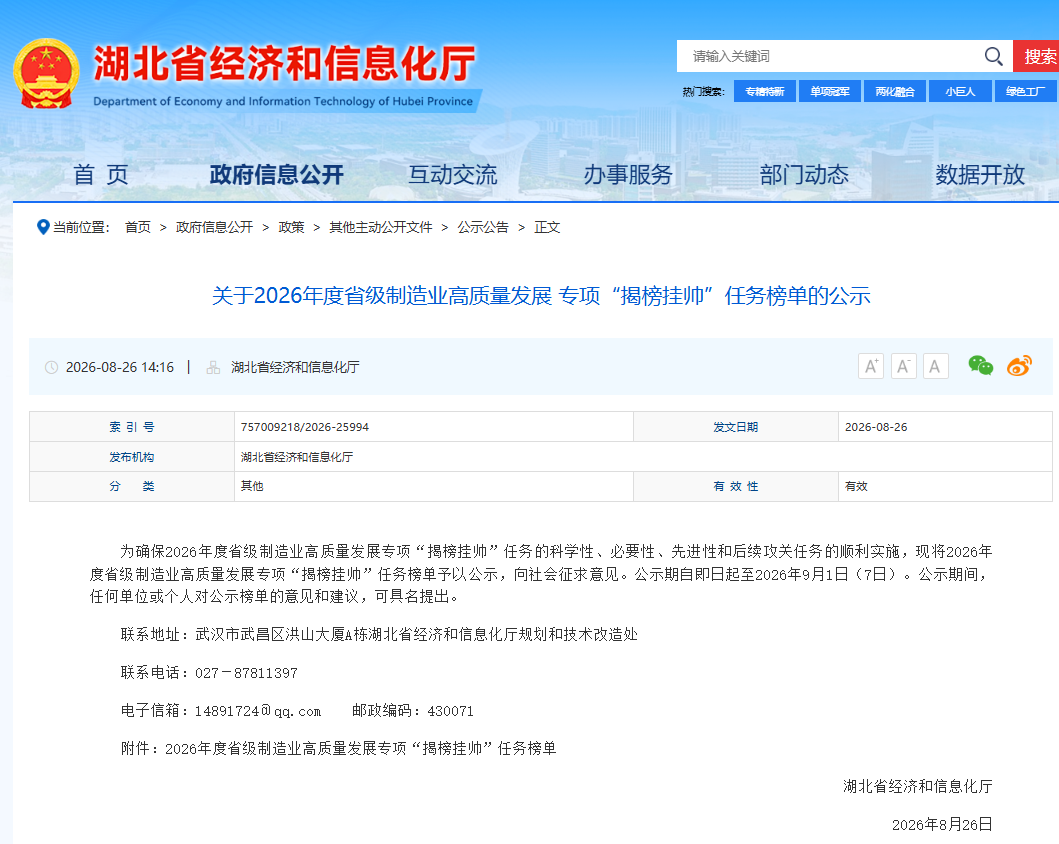Select the 单项冠军 hot search tag
This screenshot has height=844, width=1059.
pos(829,91)
